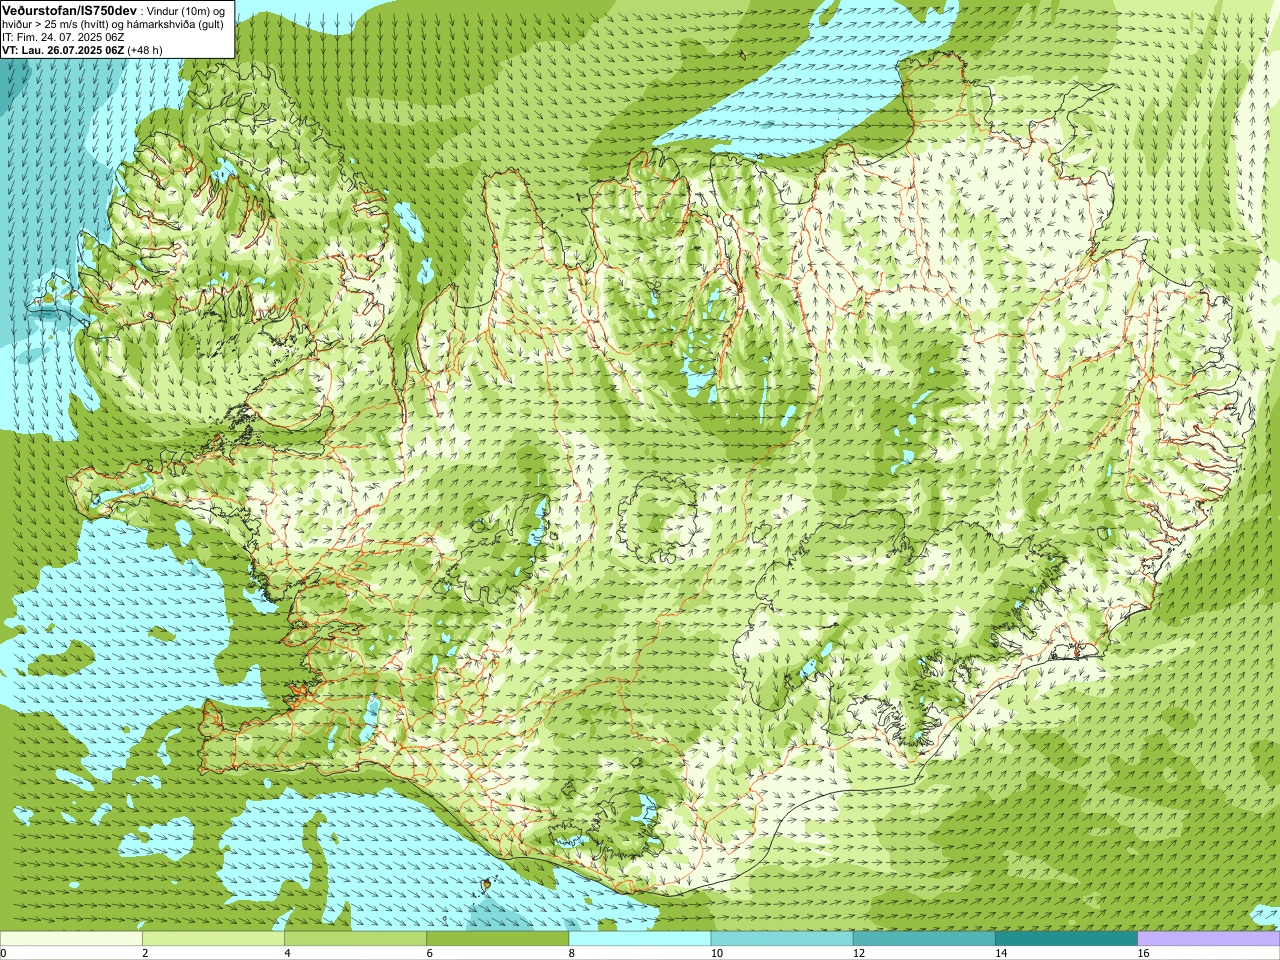
Task: Click the legend scale label "14"
Action: pos(1001,953)
